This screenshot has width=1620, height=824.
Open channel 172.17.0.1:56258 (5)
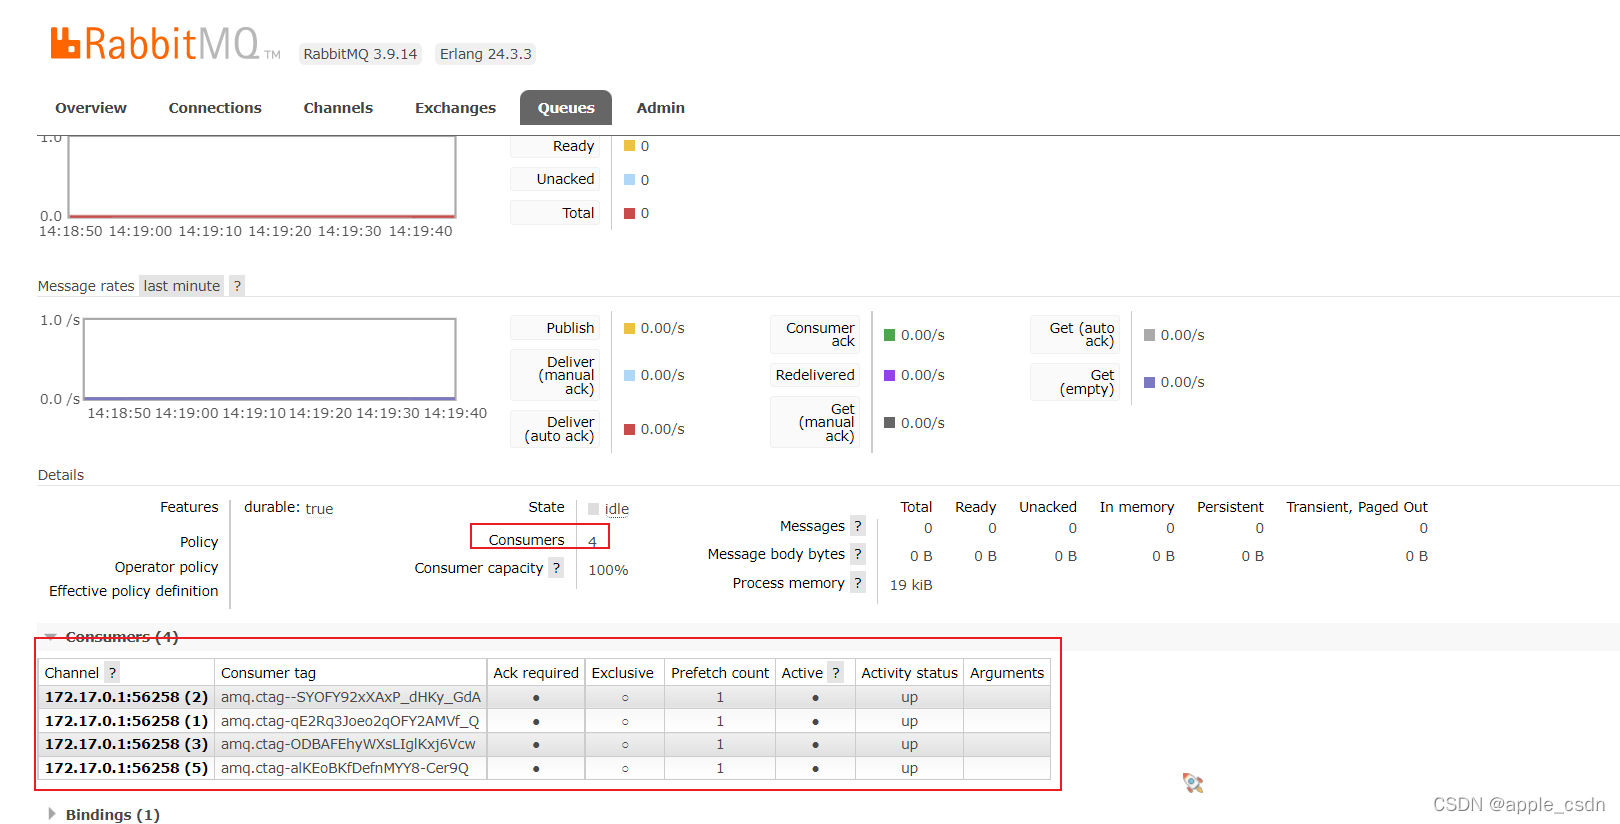pos(126,768)
